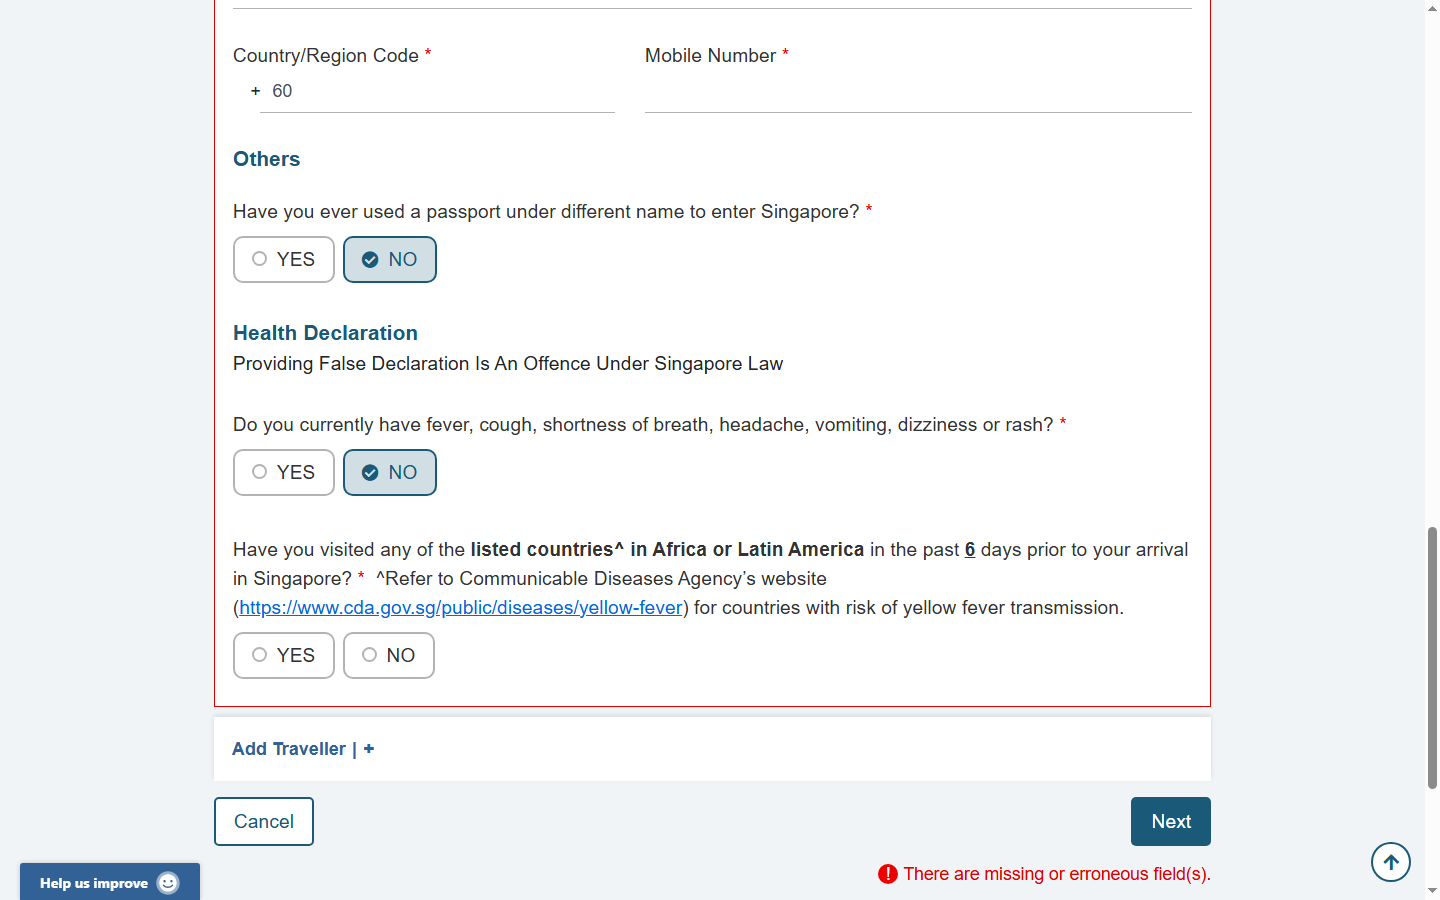The width and height of the screenshot is (1440, 900).
Task: Select NO for visiting Africa or Latin America
Action: coord(388,656)
